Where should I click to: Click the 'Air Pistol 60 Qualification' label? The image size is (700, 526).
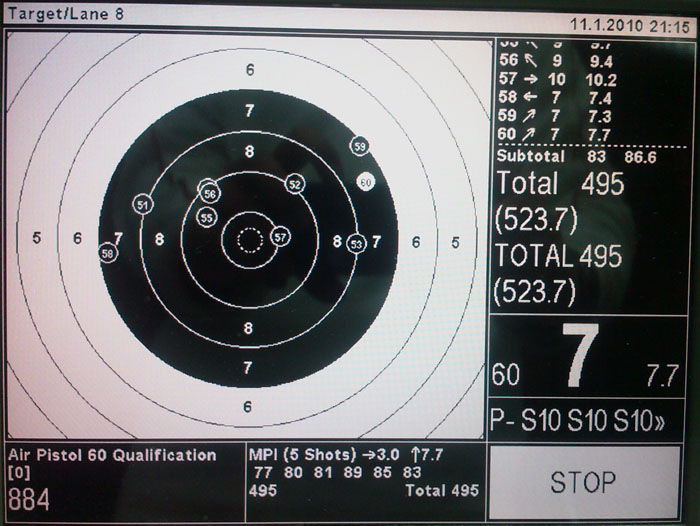[112, 455]
